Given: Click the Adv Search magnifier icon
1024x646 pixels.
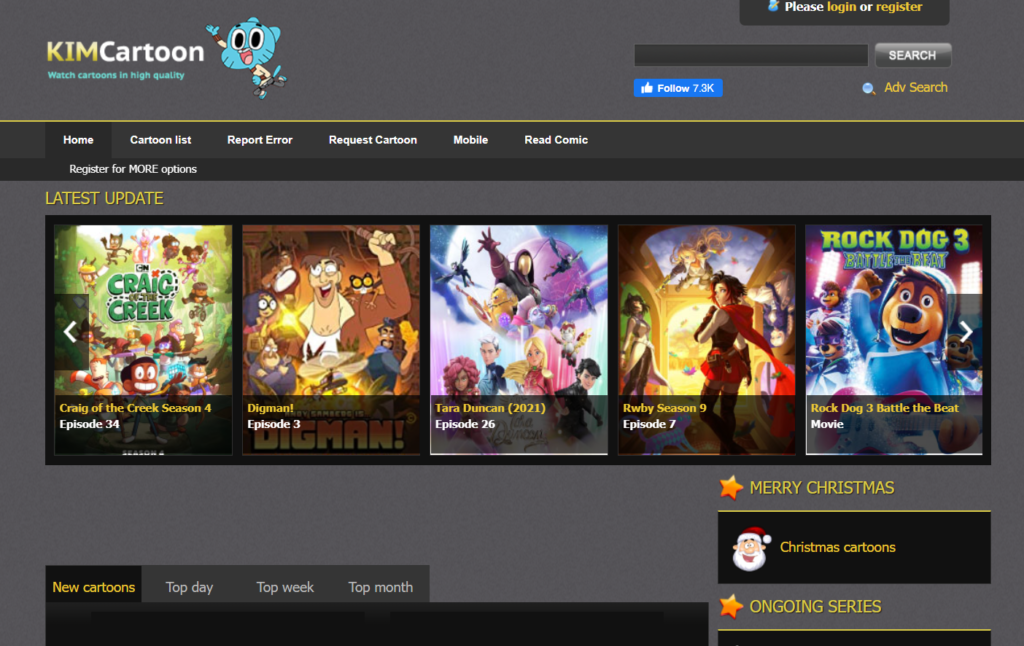Looking at the screenshot, I should click(868, 88).
